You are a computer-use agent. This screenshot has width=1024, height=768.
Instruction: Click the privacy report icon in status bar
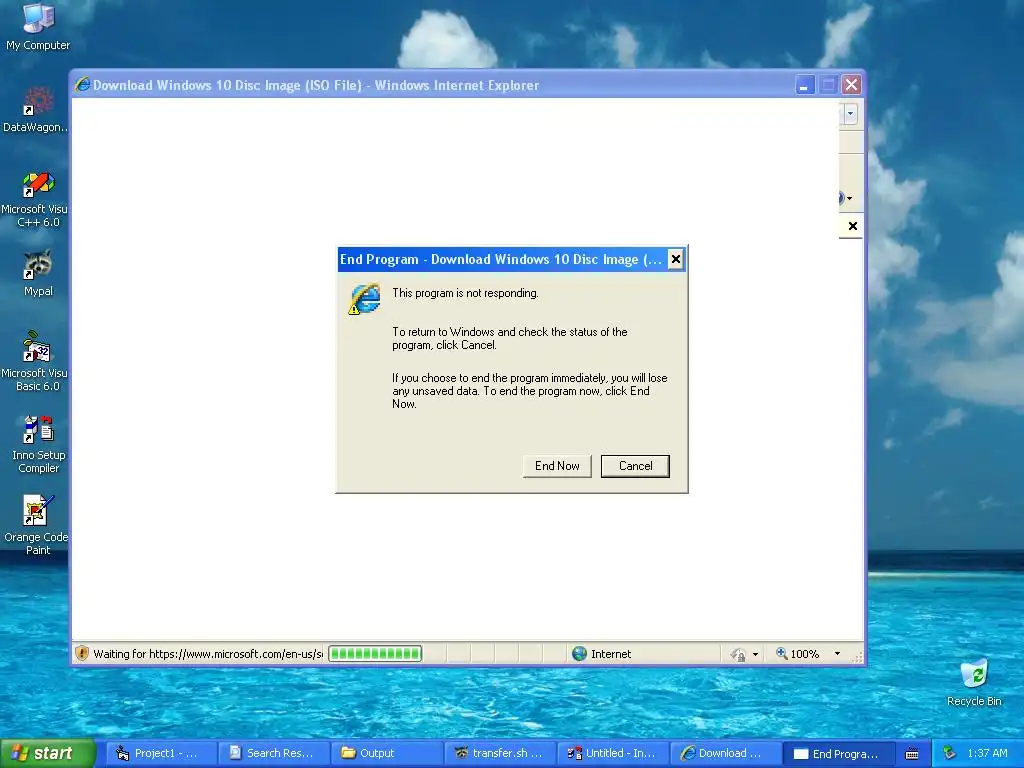click(738, 654)
